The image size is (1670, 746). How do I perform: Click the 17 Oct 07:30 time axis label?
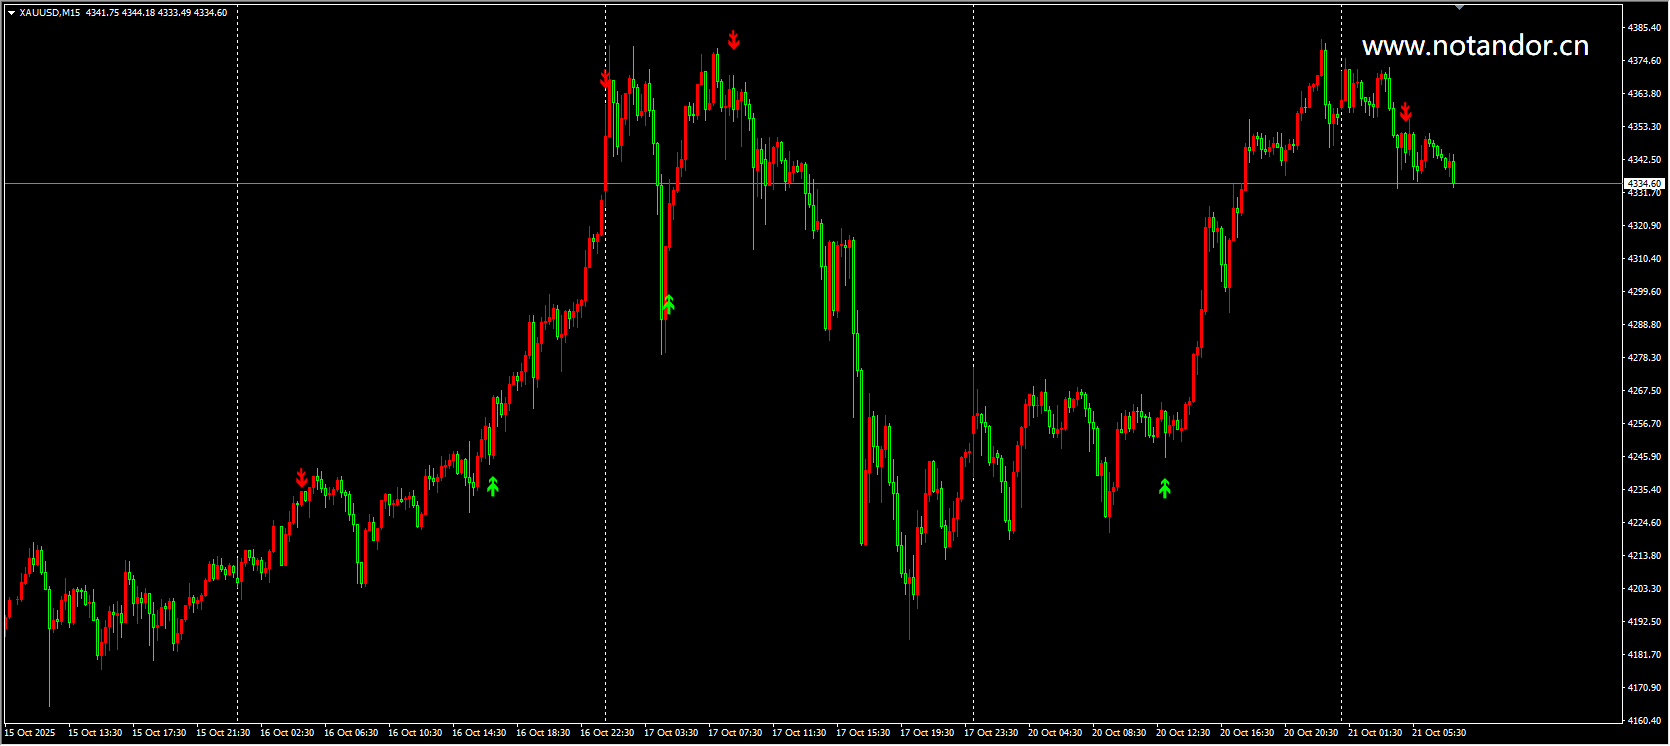click(735, 733)
